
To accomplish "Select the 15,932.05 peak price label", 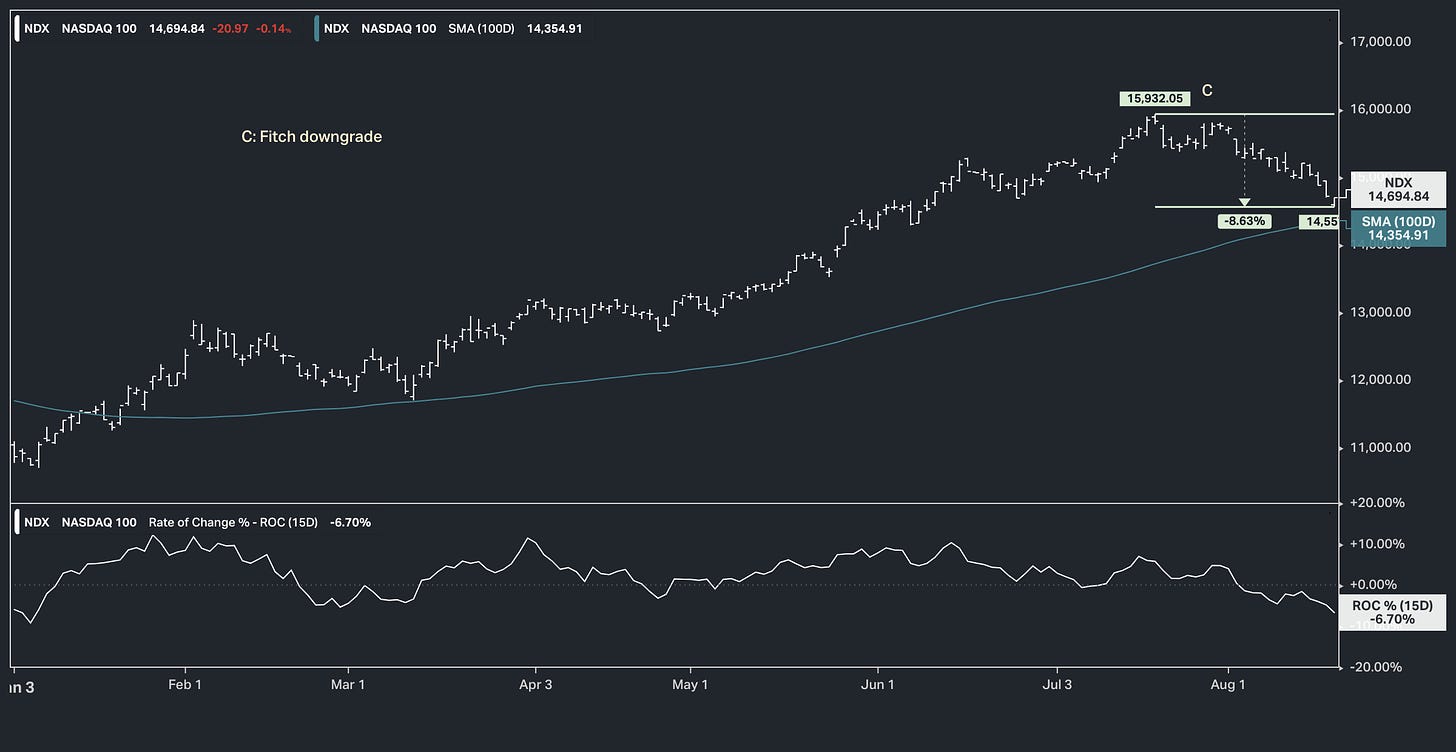I will pos(1155,99).
